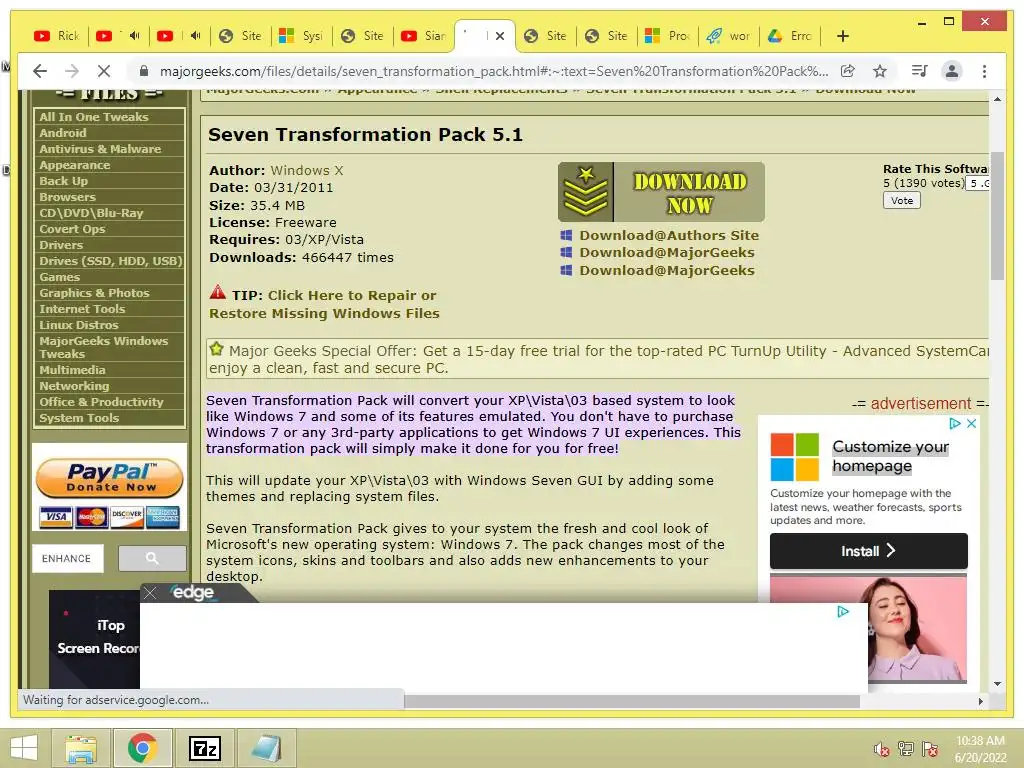Click the forward navigation arrow

tap(72, 71)
